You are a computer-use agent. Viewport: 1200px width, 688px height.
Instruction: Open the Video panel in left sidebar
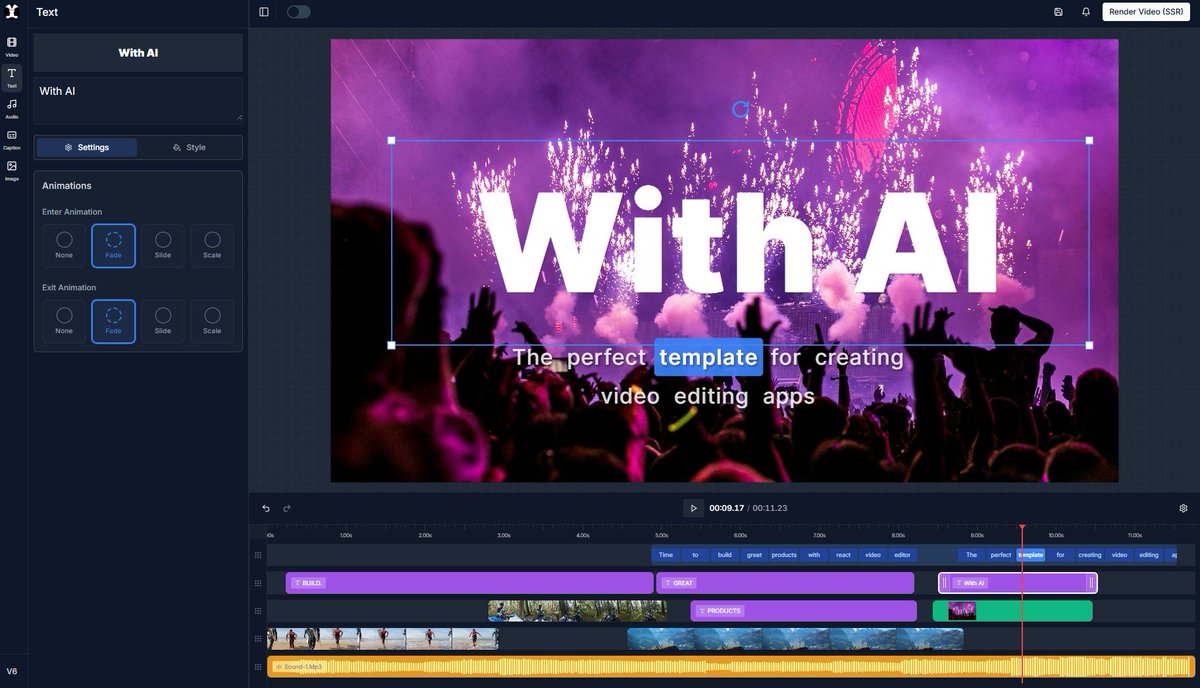pyautogui.click(x=12, y=46)
